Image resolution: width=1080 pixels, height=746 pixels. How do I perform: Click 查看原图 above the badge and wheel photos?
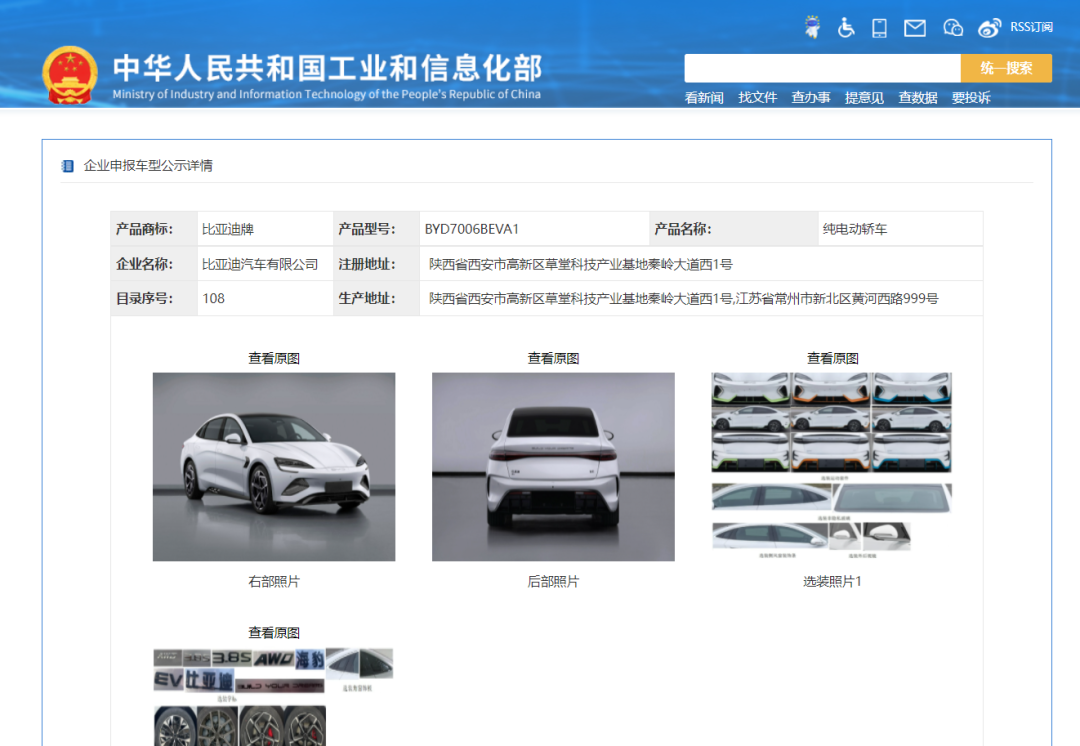(x=273, y=632)
